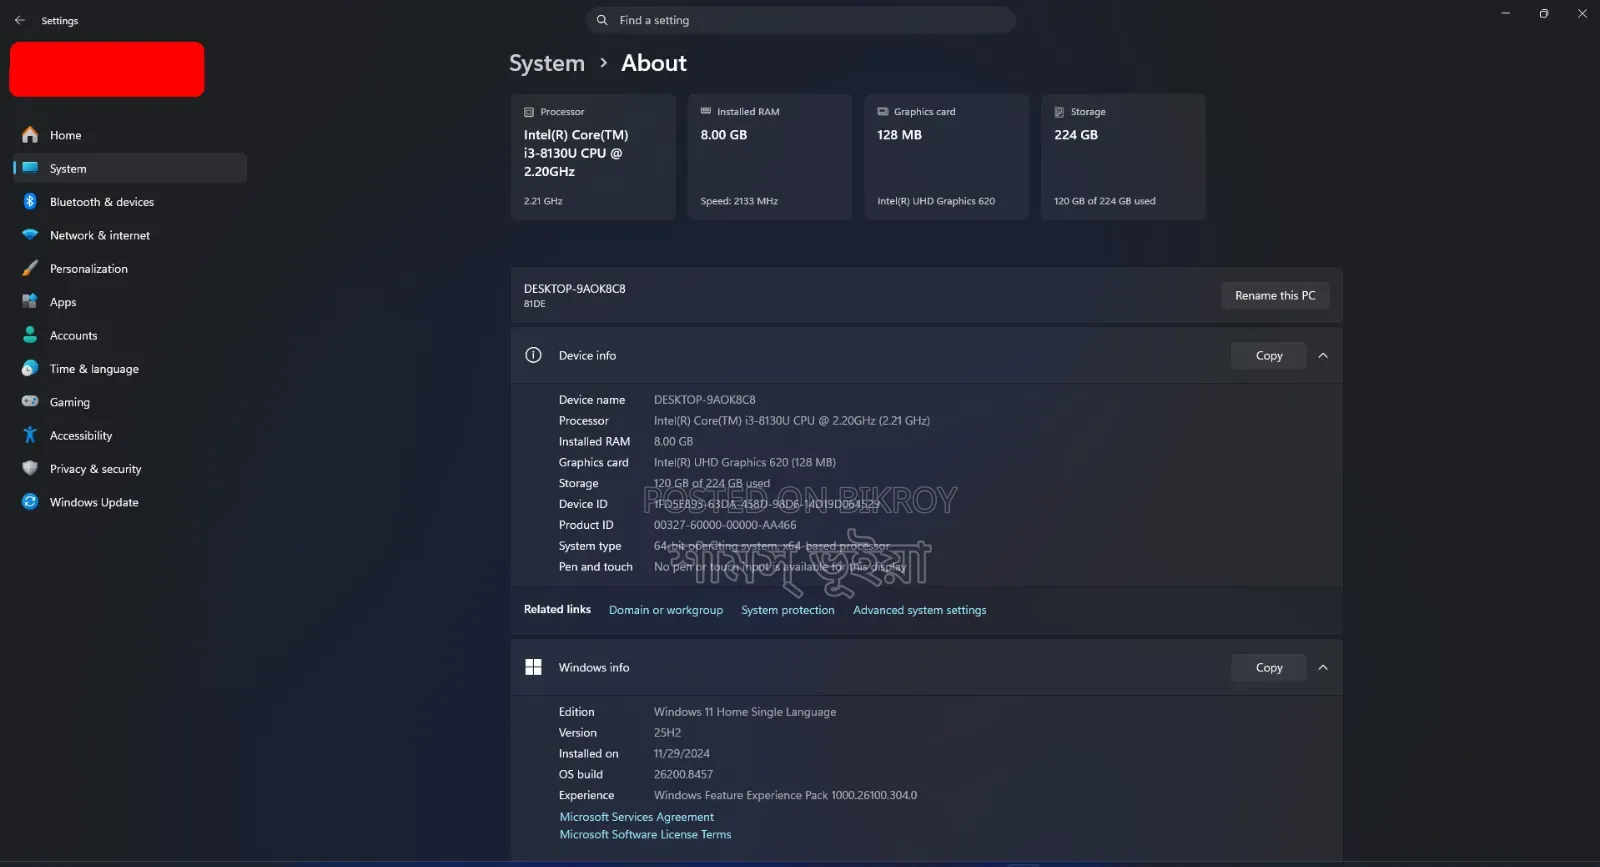Click the Graphics card 128 MB card
This screenshot has height=867, width=1600.
pyautogui.click(x=947, y=157)
